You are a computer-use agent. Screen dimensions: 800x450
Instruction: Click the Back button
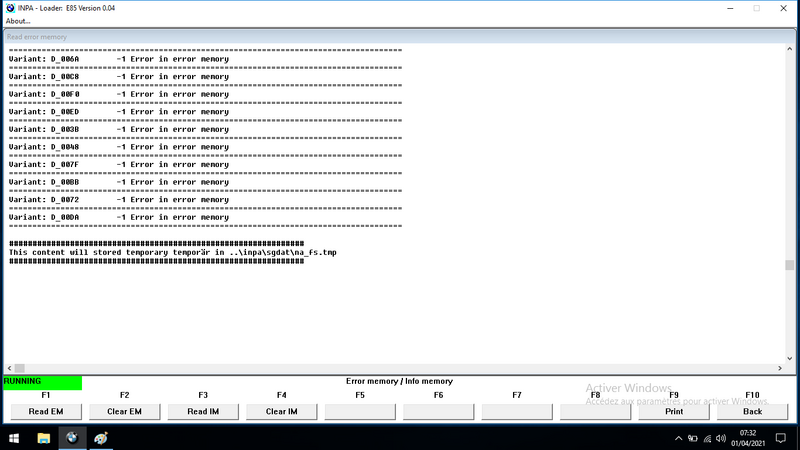coord(753,411)
